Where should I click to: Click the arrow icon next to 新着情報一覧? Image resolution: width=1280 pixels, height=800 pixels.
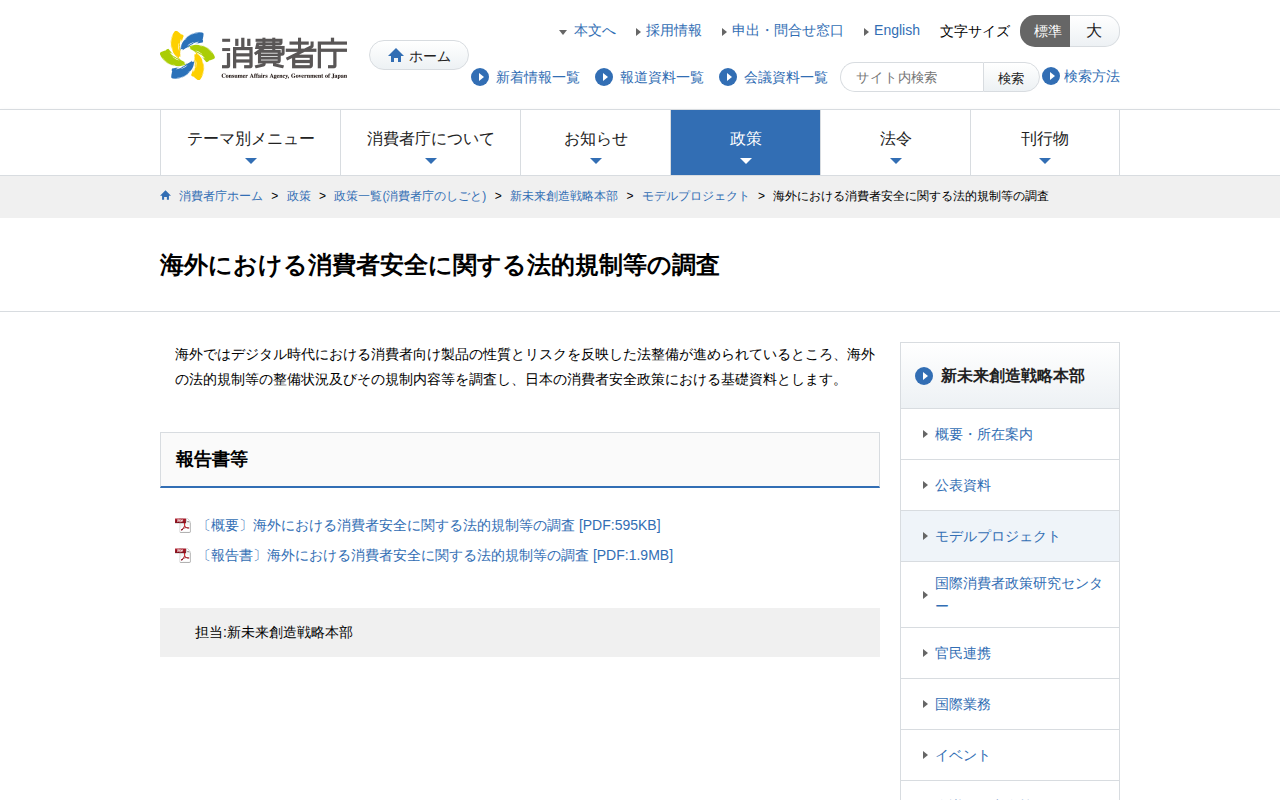point(480,77)
